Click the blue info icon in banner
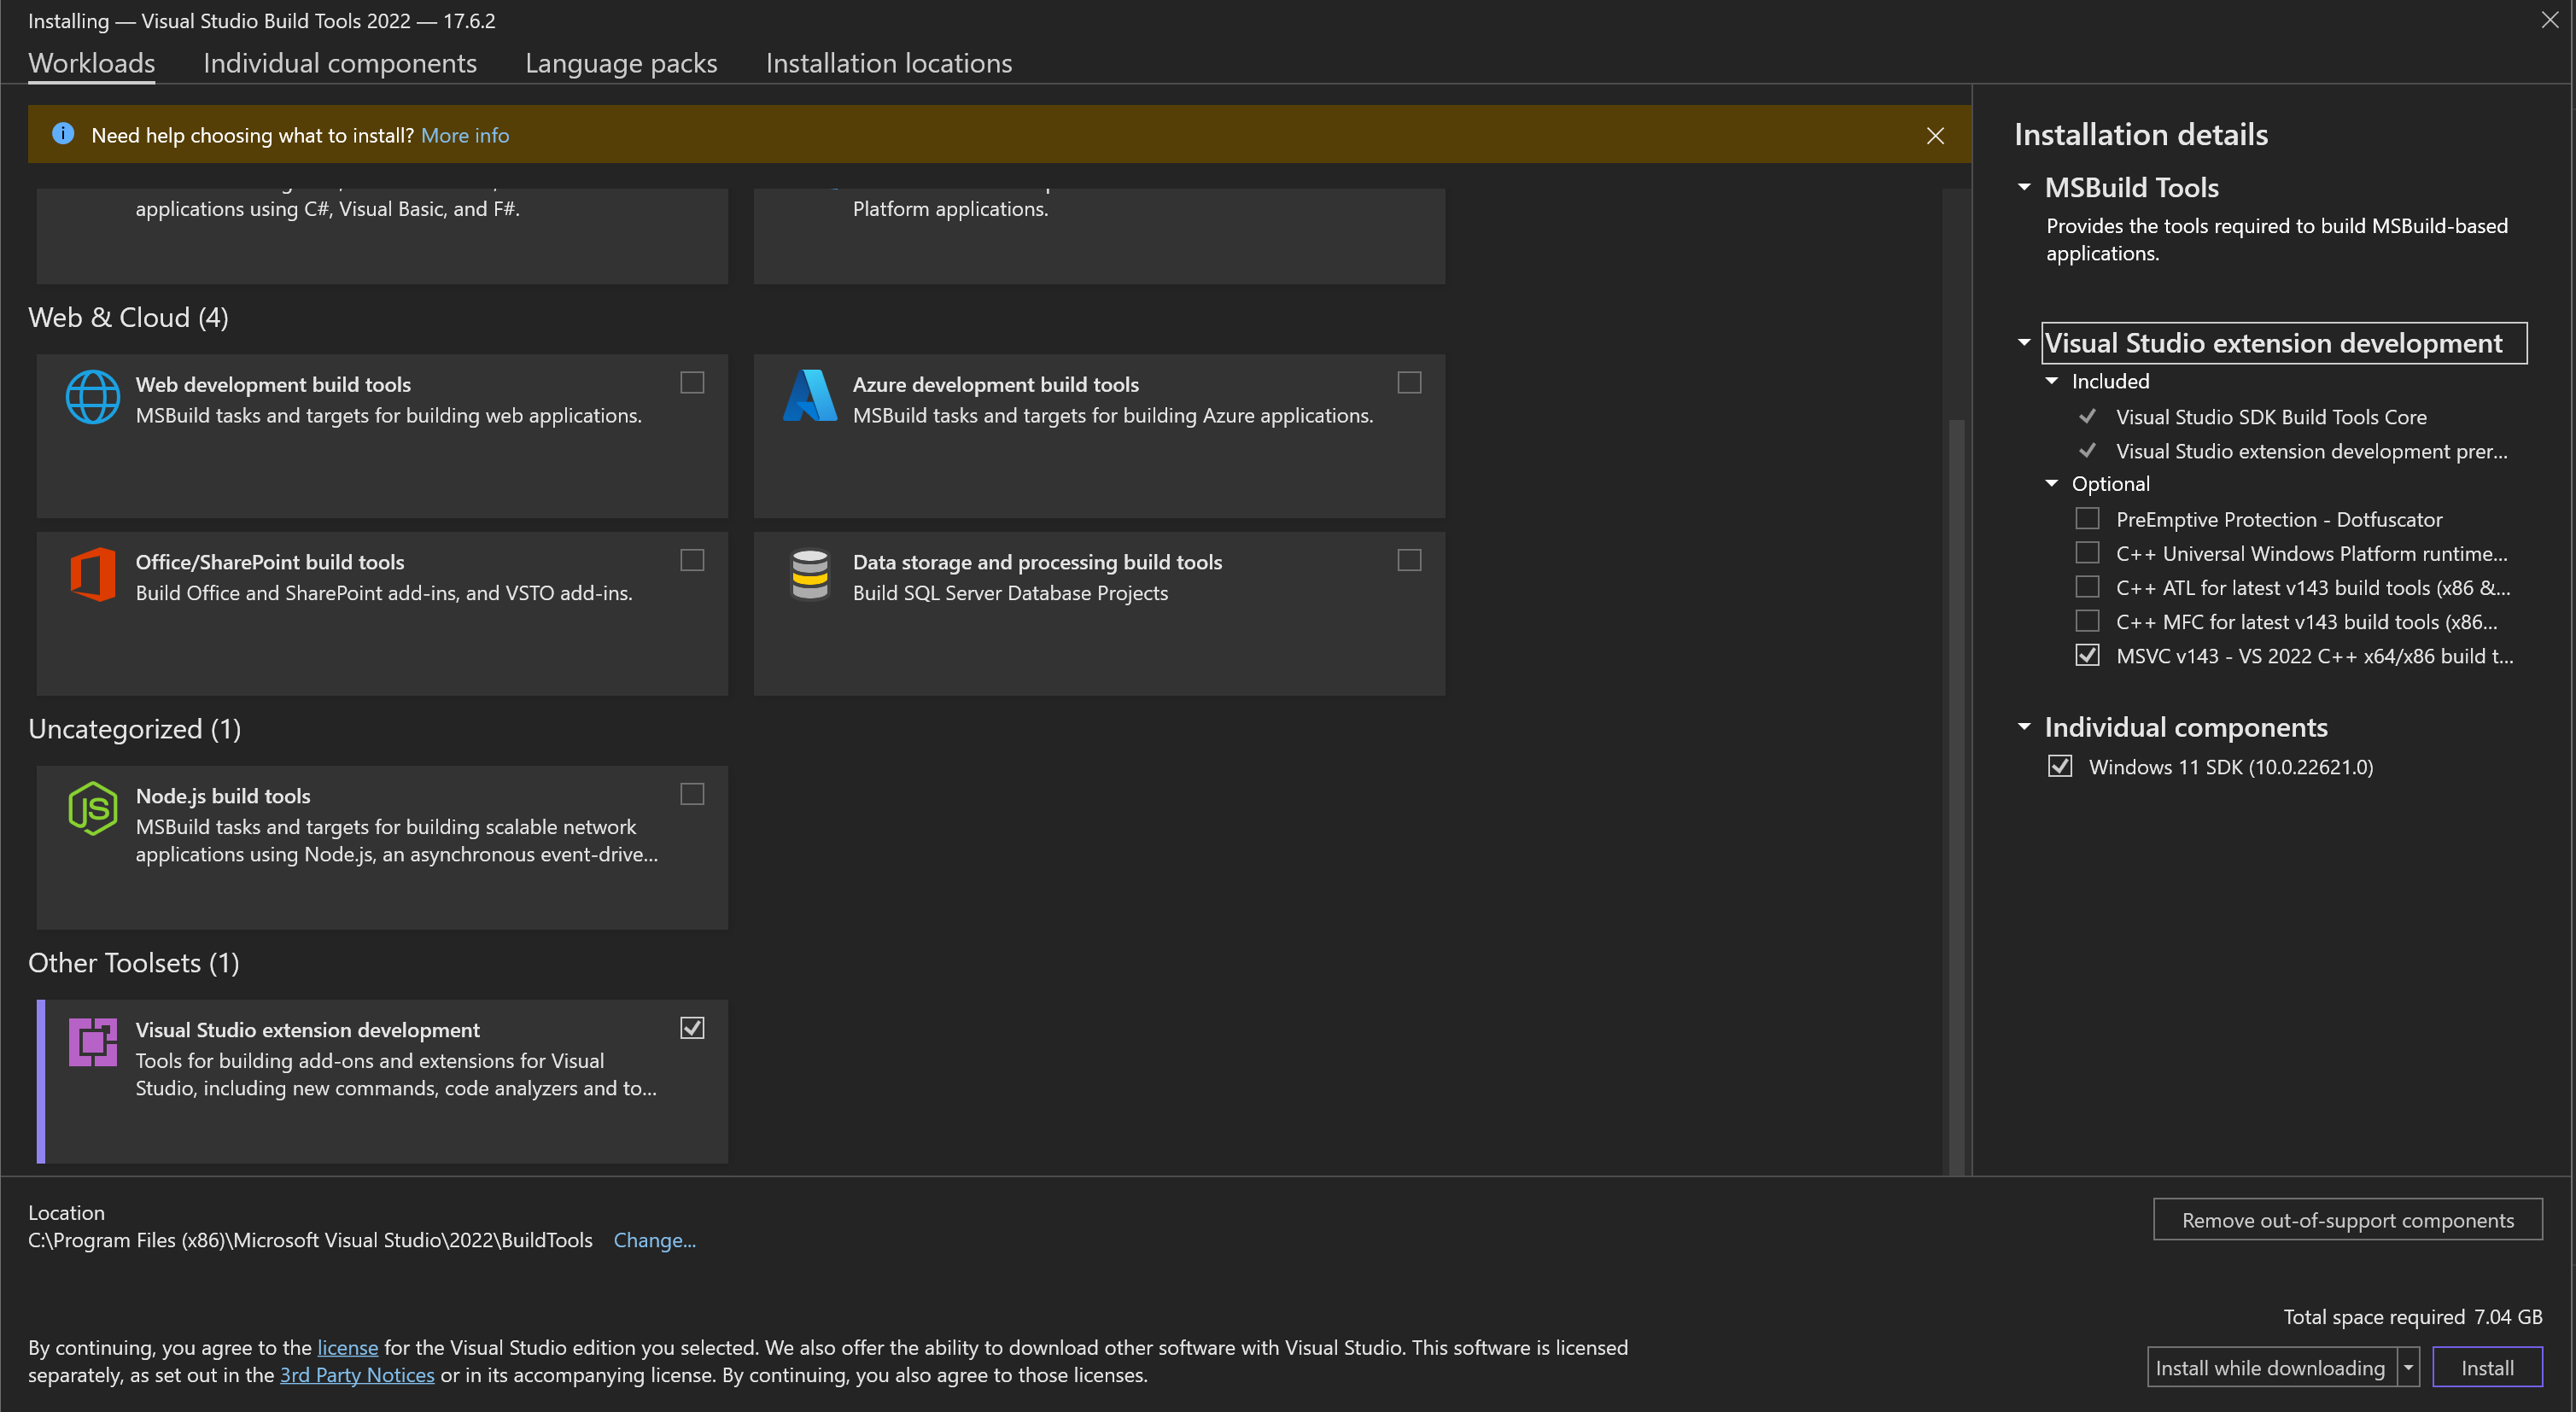2576x1412 pixels. (63, 134)
